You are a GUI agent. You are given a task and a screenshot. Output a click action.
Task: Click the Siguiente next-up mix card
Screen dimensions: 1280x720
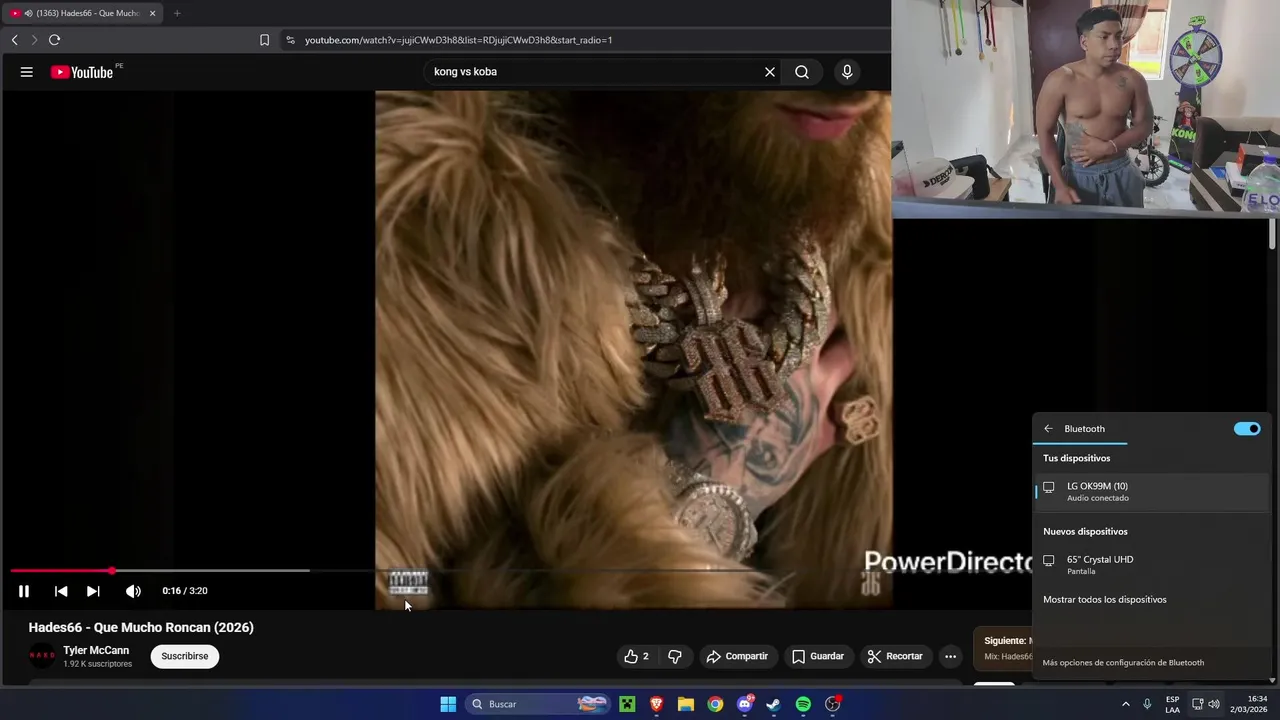pos(1003,648)
